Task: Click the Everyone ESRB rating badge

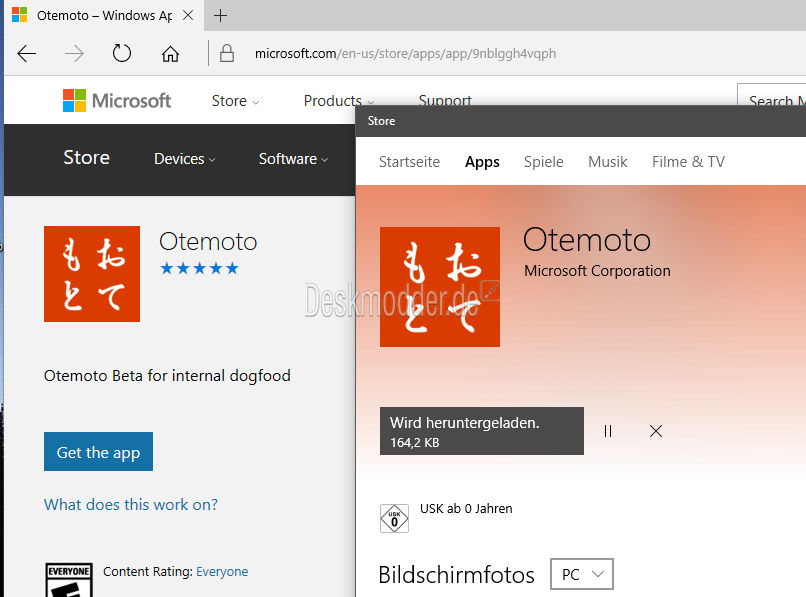Action: (x=69, y=580)
